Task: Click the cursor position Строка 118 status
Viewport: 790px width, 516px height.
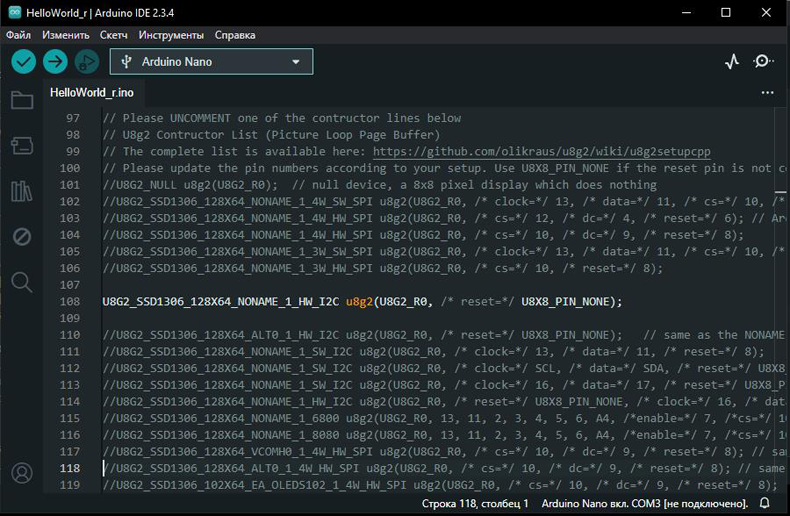Action: [x=475, y=503]
